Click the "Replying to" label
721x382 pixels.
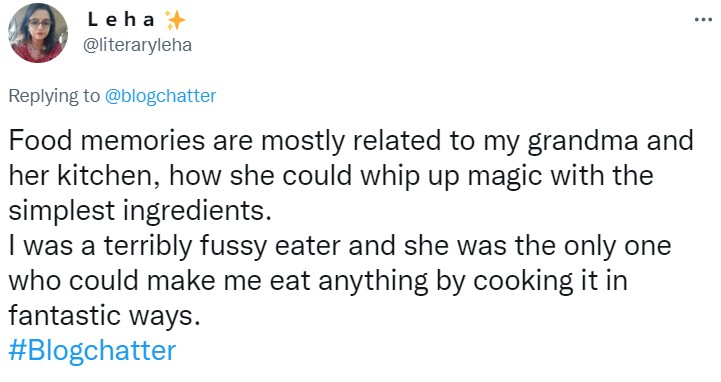tap(54, 96)
